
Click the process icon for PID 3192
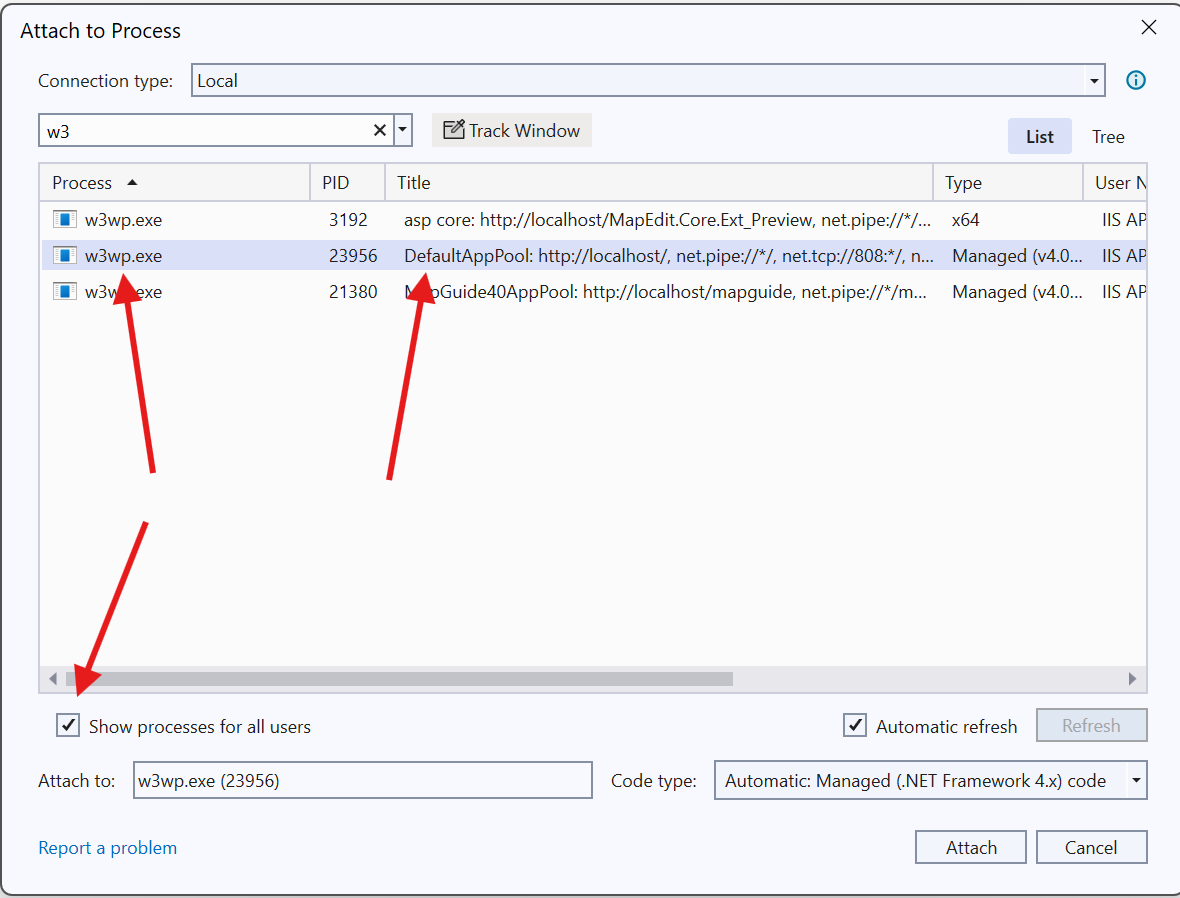65,219
